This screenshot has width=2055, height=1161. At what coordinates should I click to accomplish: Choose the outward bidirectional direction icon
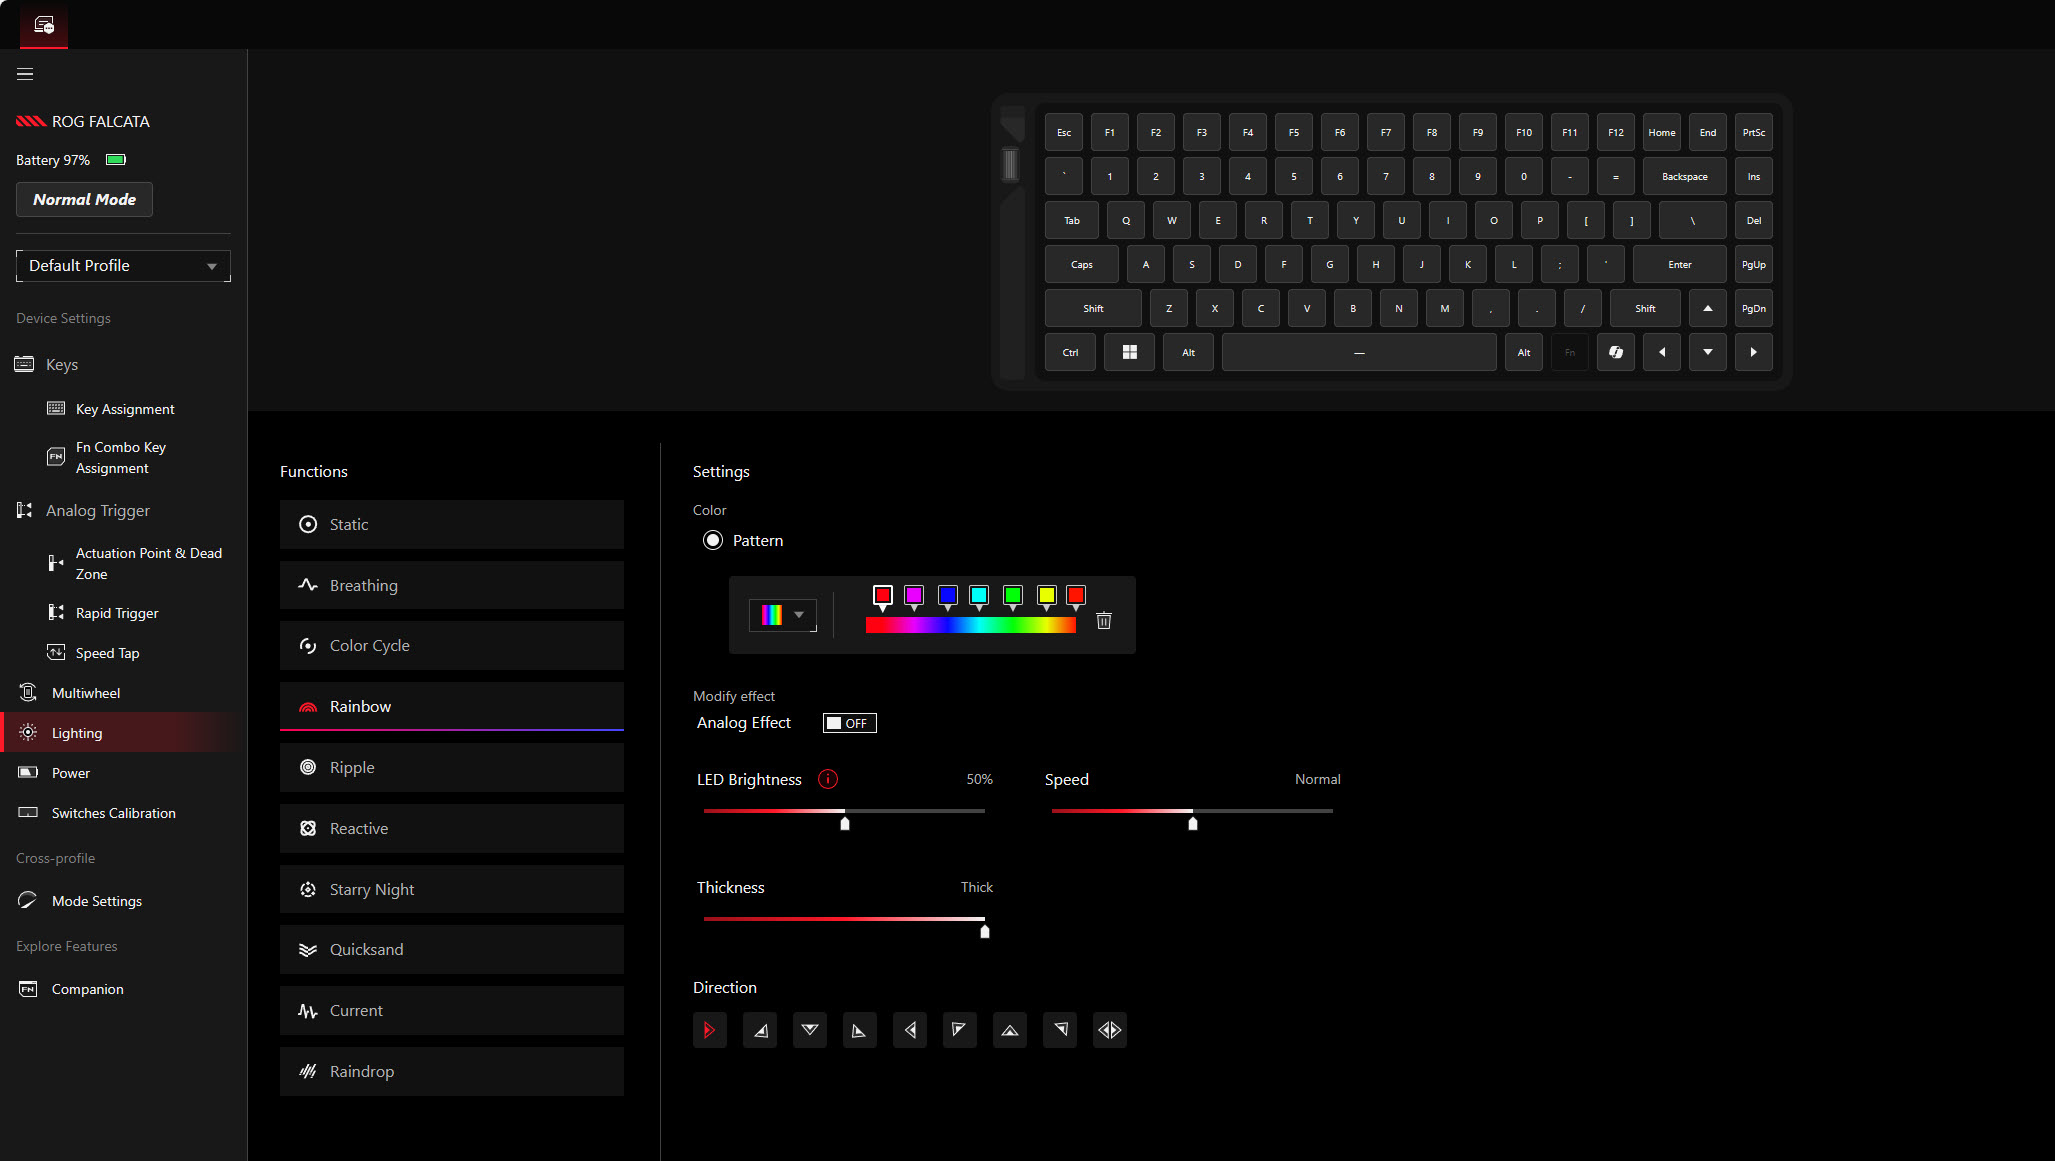(1110, 1030)
